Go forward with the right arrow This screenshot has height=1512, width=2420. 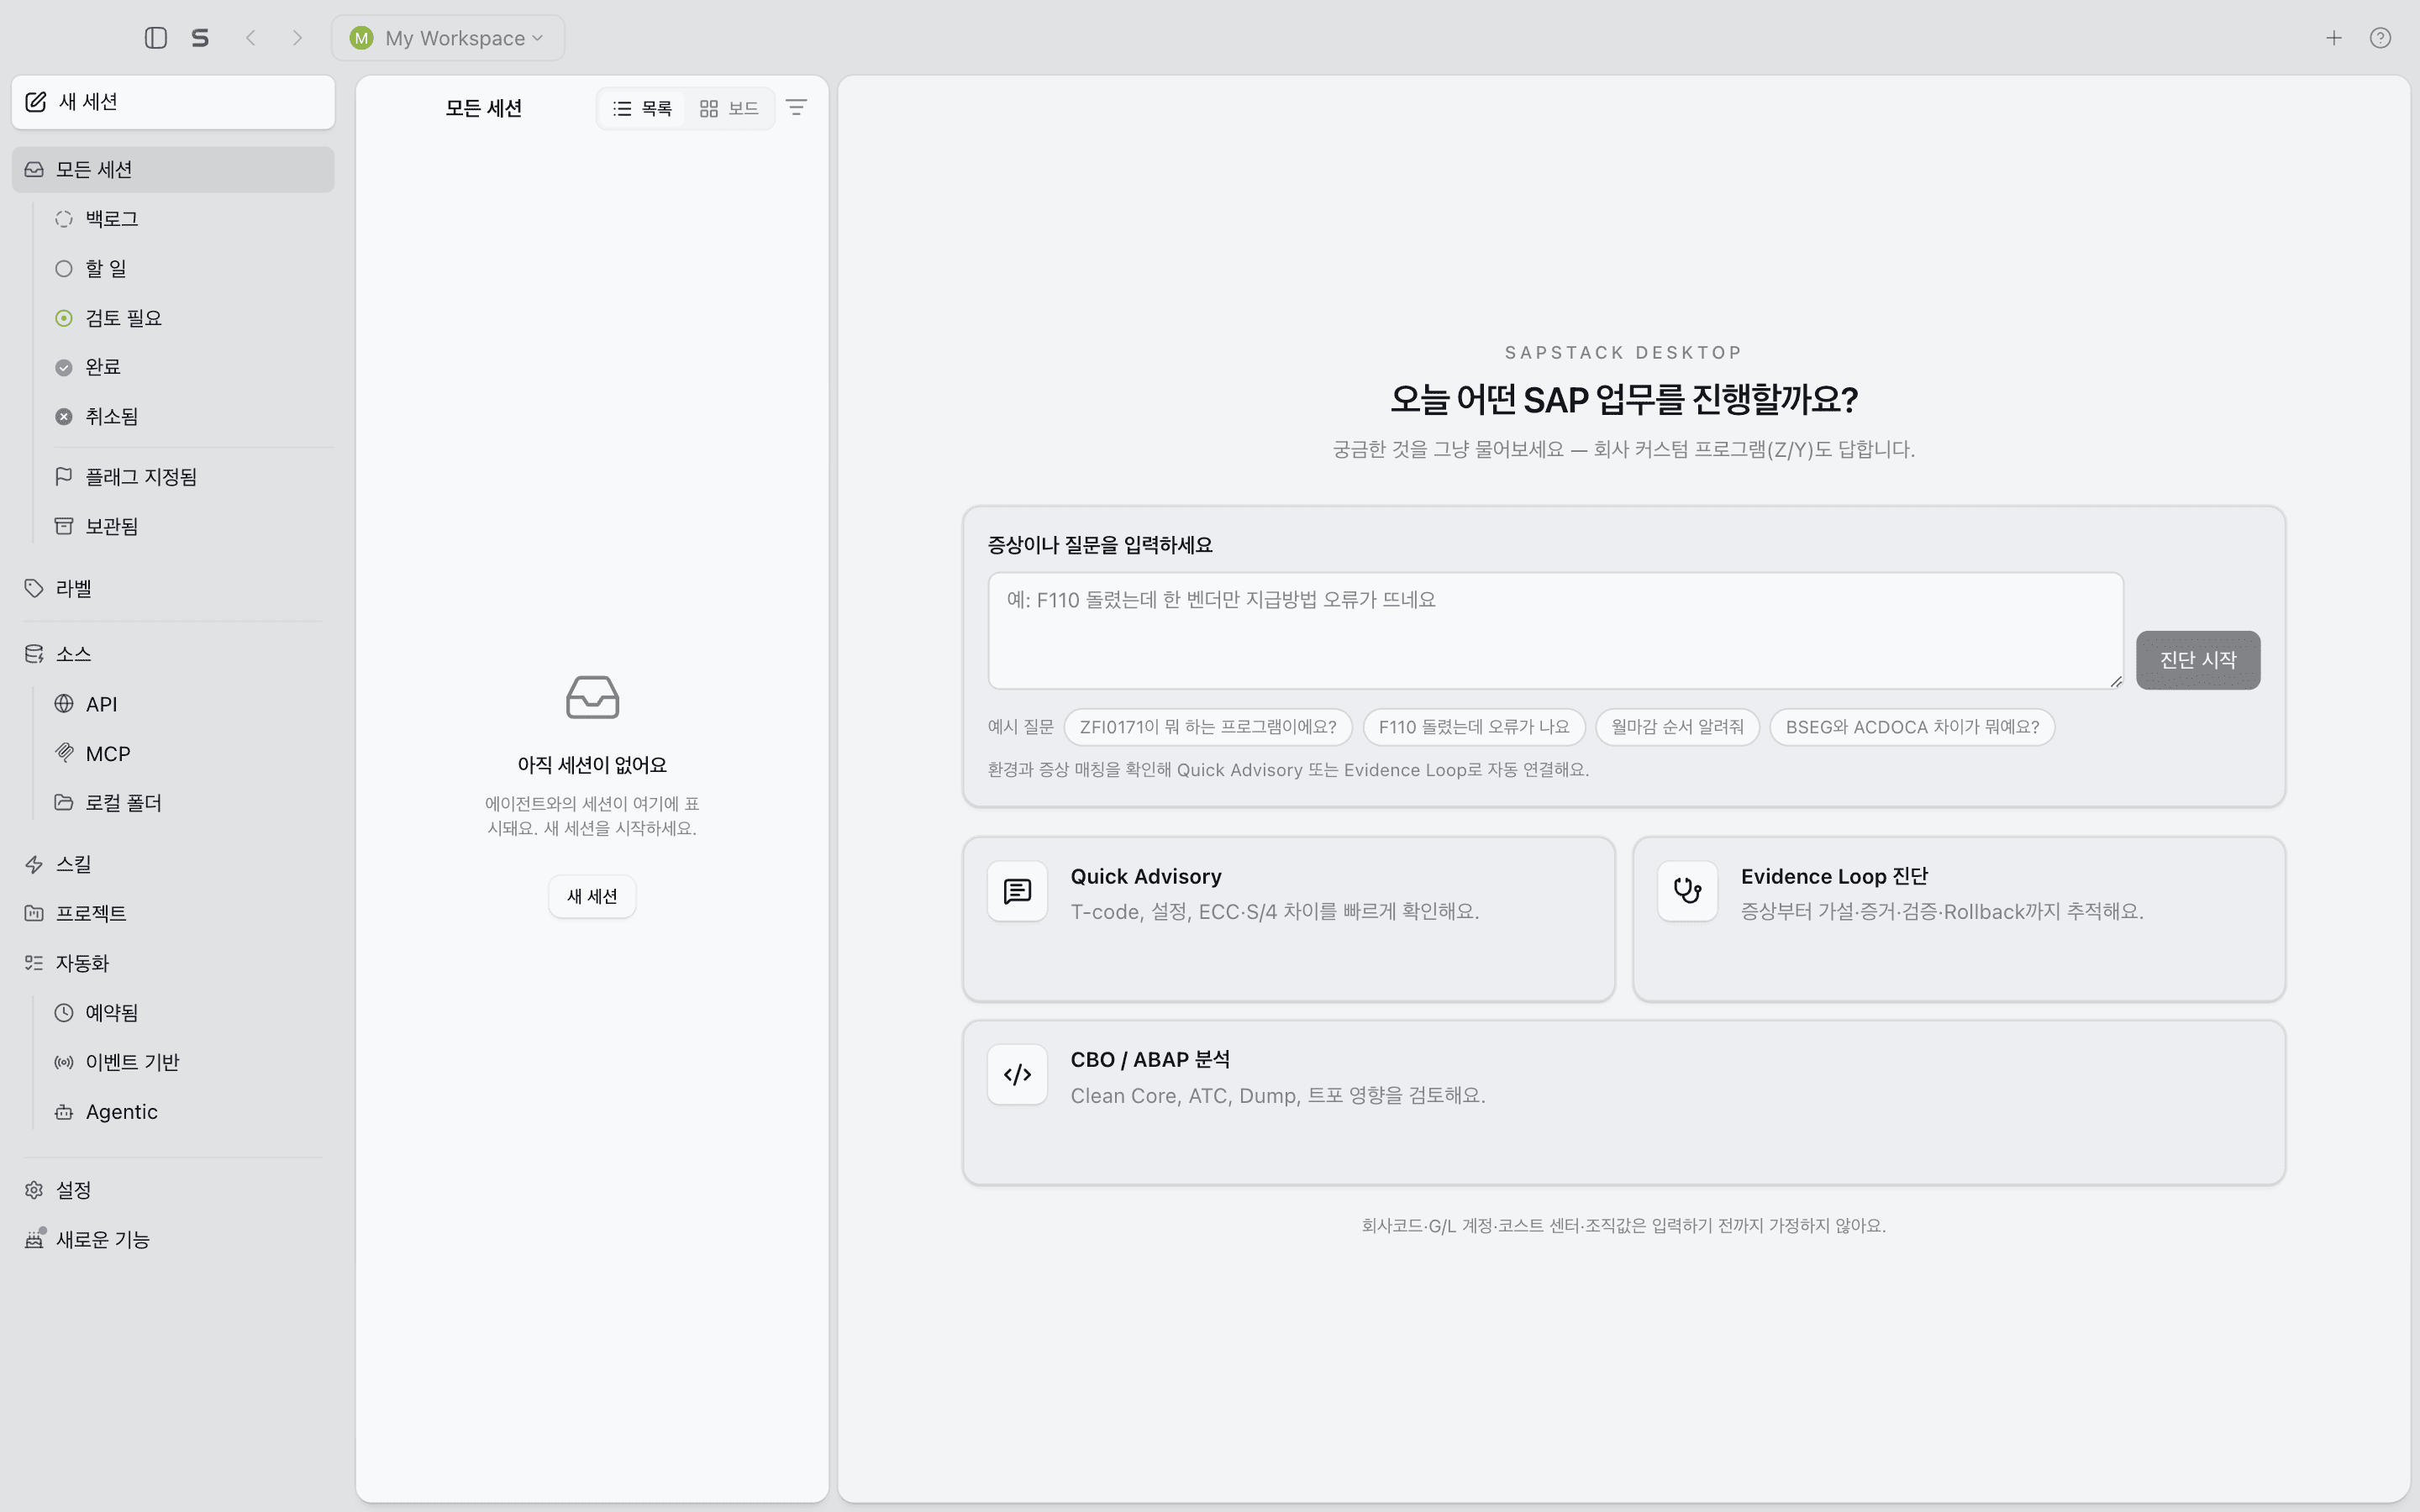coord(297,38)
